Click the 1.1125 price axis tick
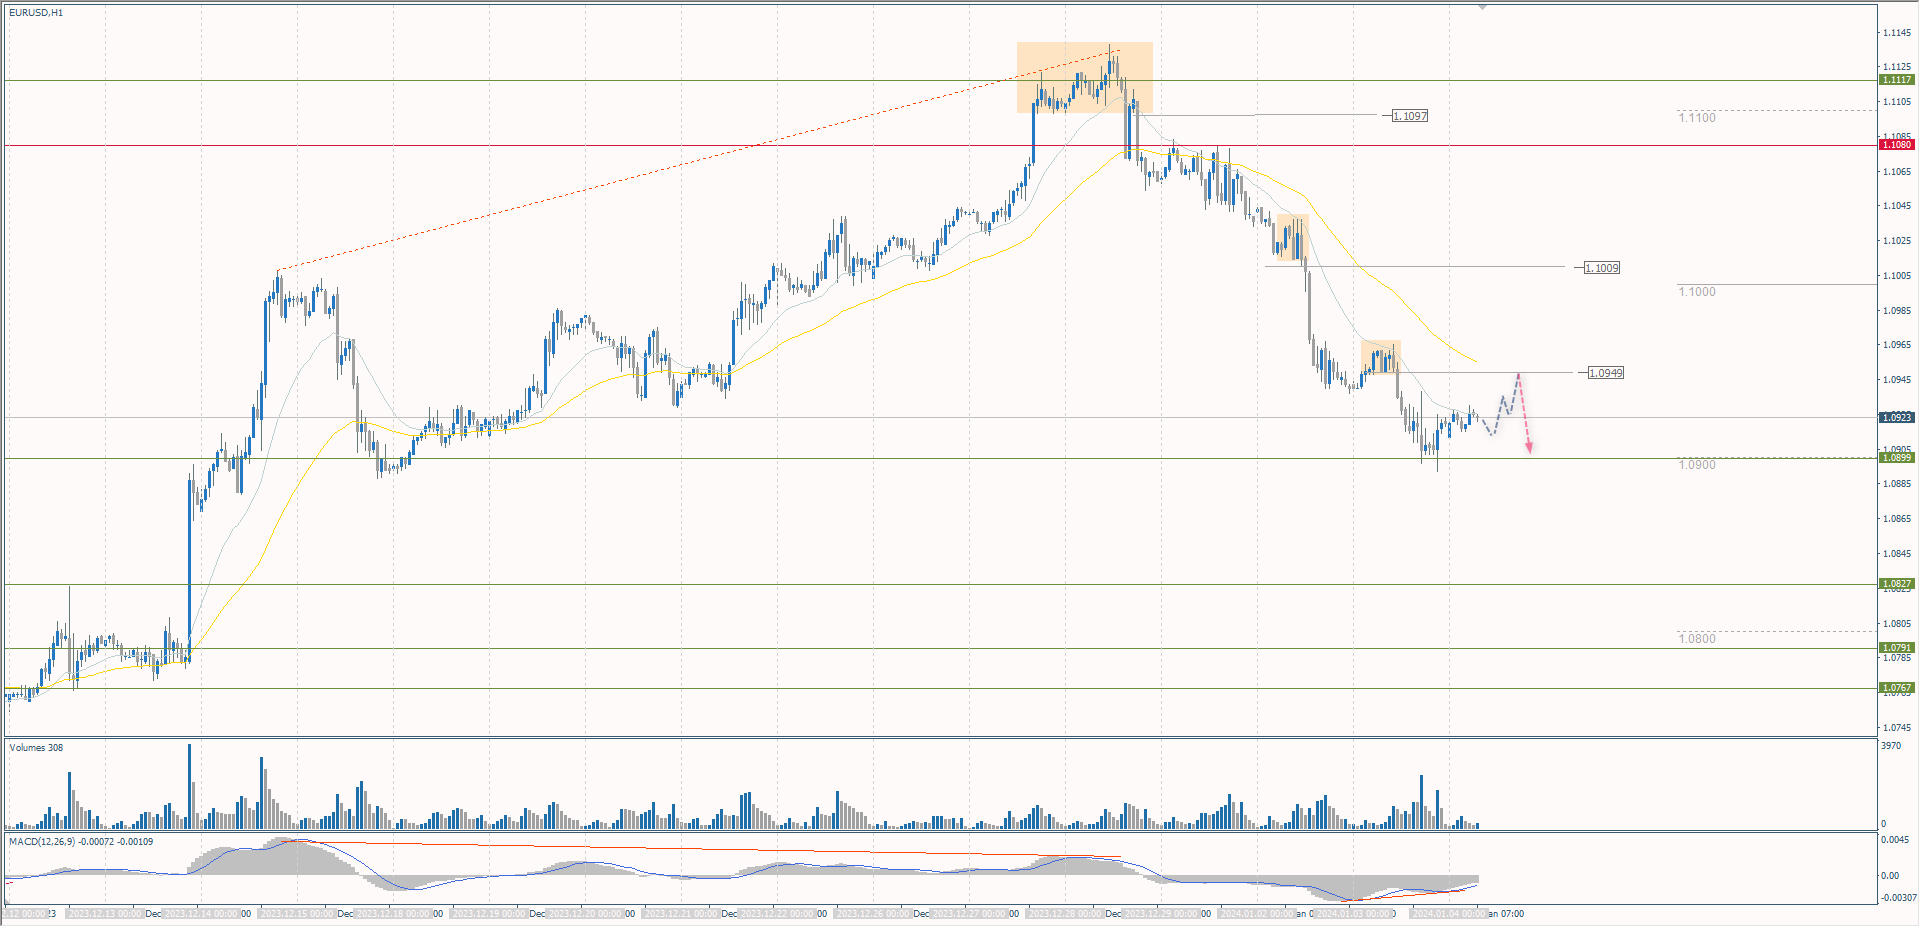 point(1897,67)
